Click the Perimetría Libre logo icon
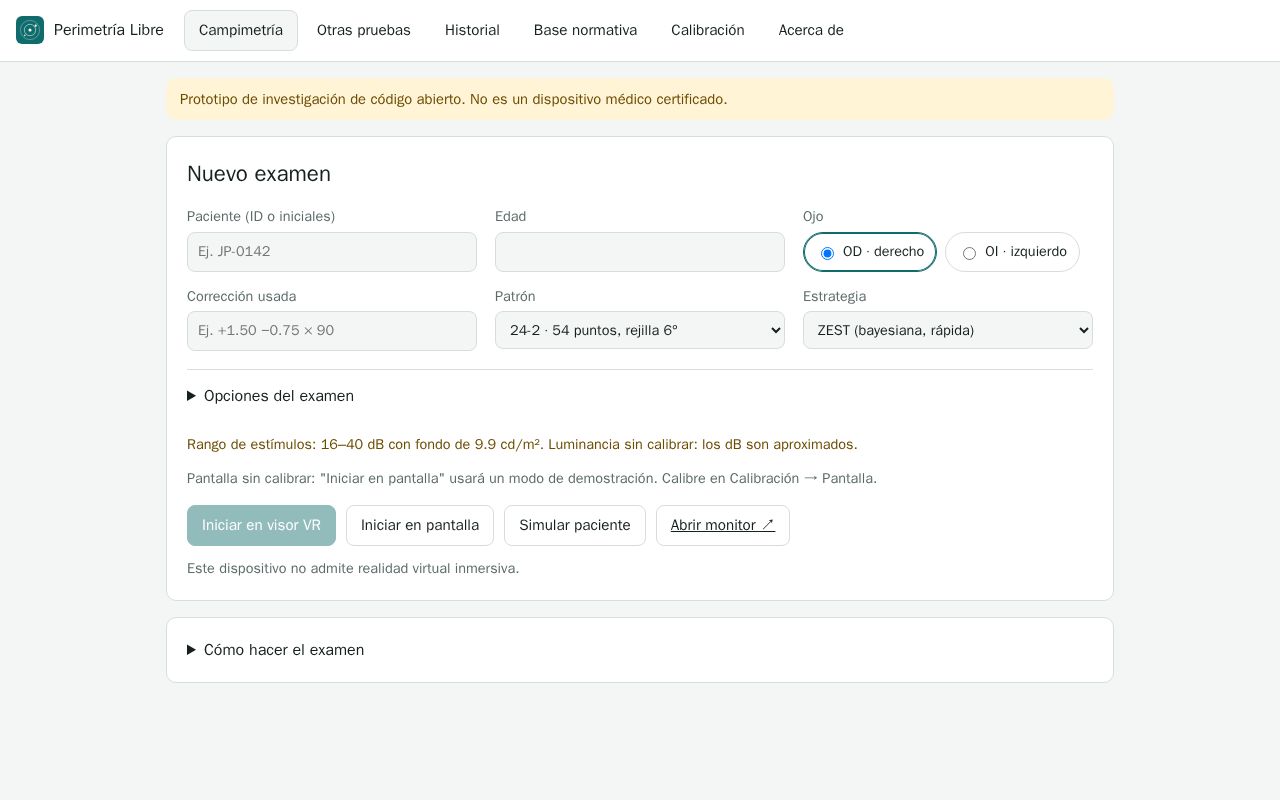Image resolution: width=1280 pixels, height=800 pixels. point(30,30)
